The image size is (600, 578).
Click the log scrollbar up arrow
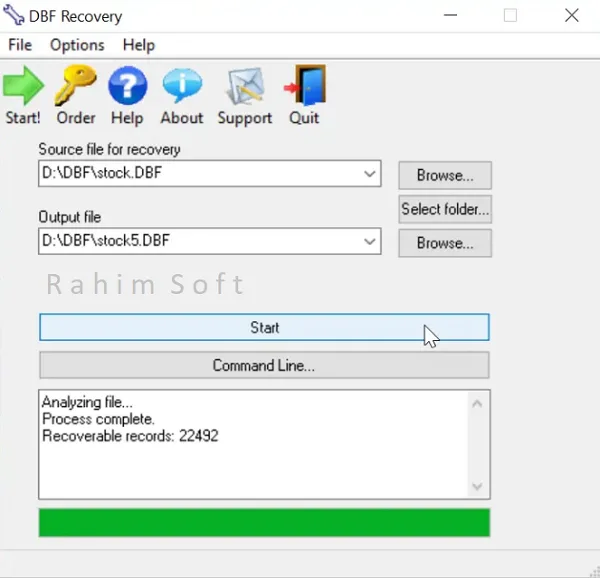[x=477, y=404]
